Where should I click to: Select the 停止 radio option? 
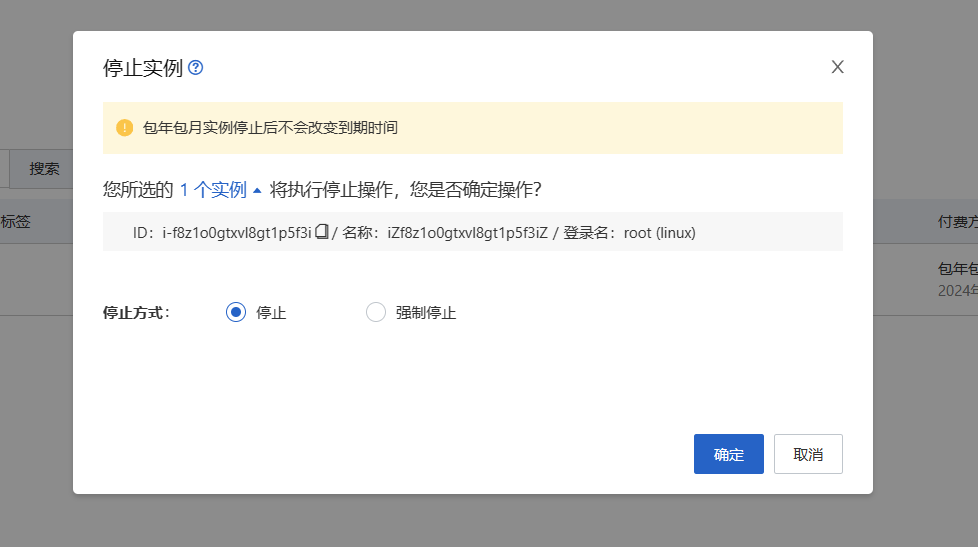pyautogui.click(x=236, y=312)
